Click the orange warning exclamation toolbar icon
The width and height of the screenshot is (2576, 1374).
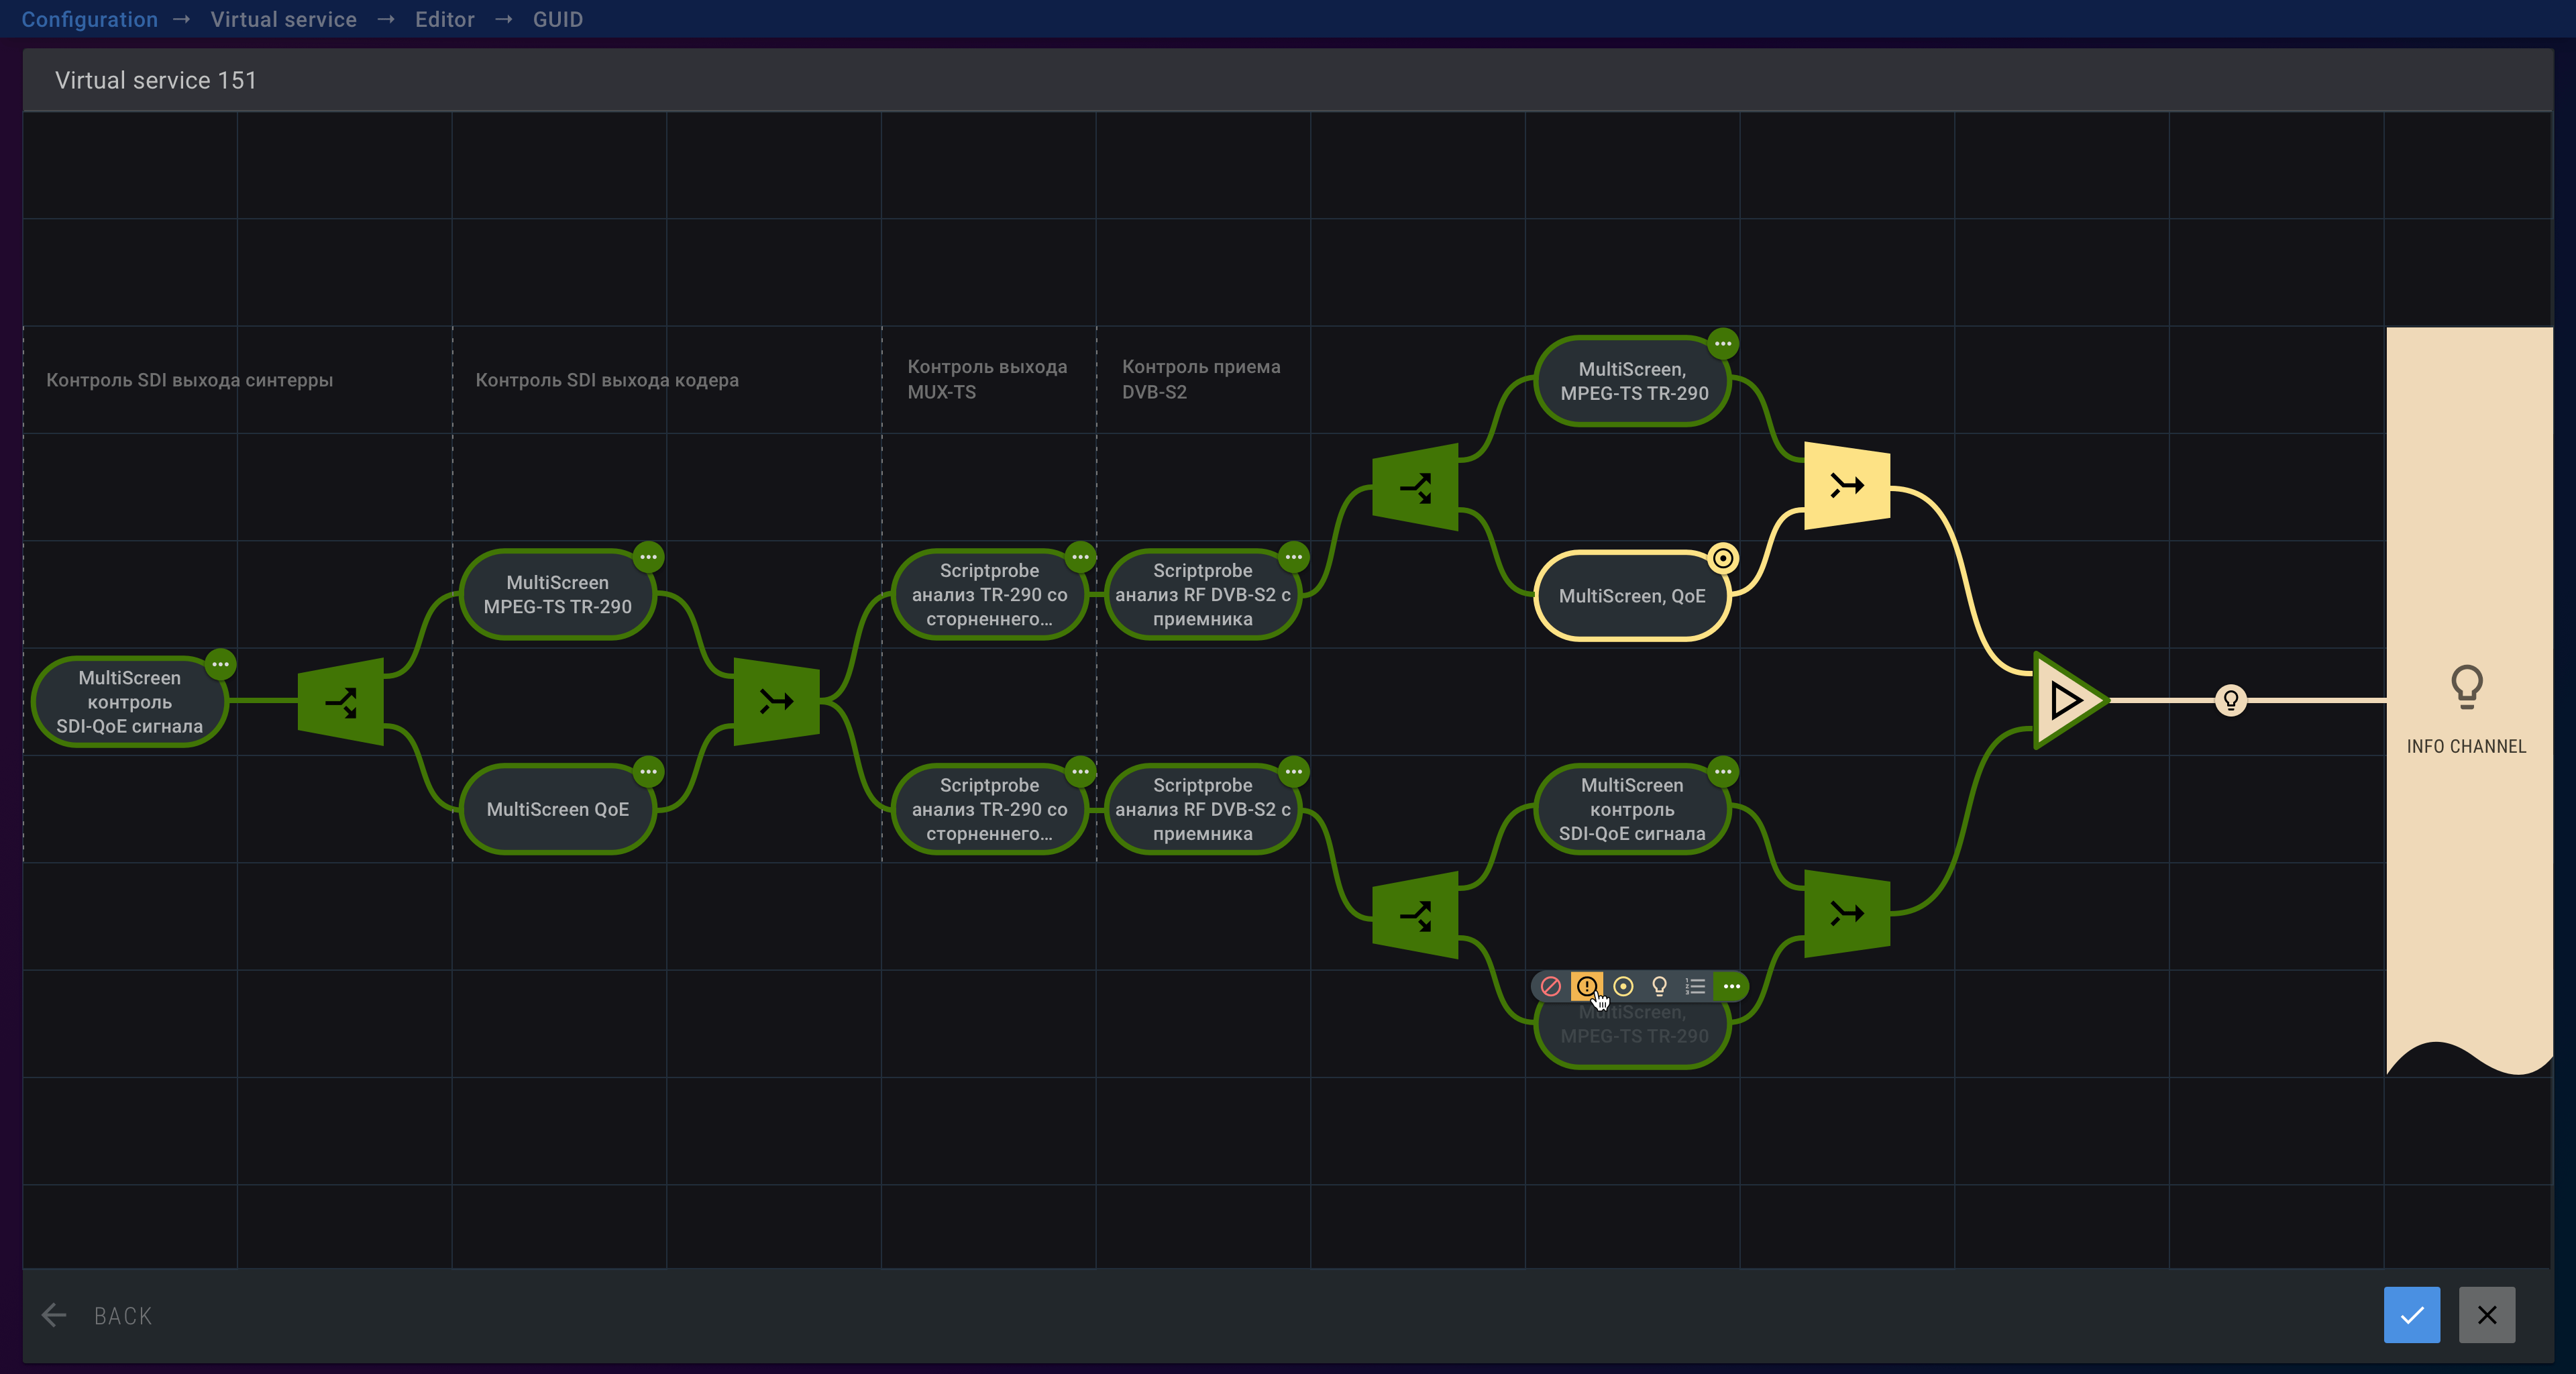click(x=1587, y=986)
